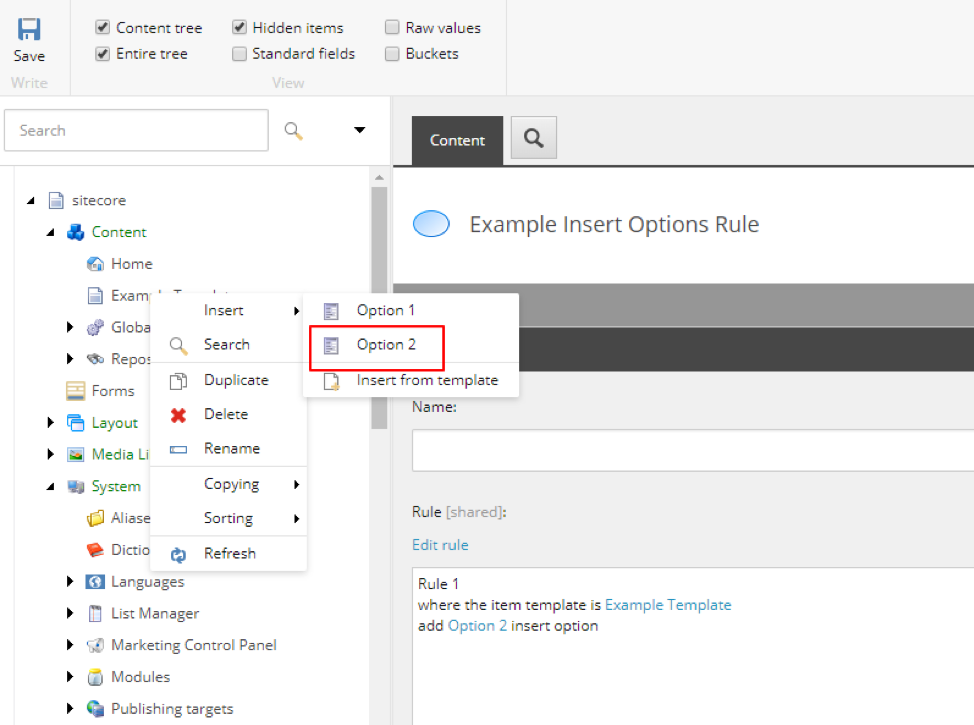
Task: Select the Home globe icon in the tree
Action: click(x=96, y=263)
